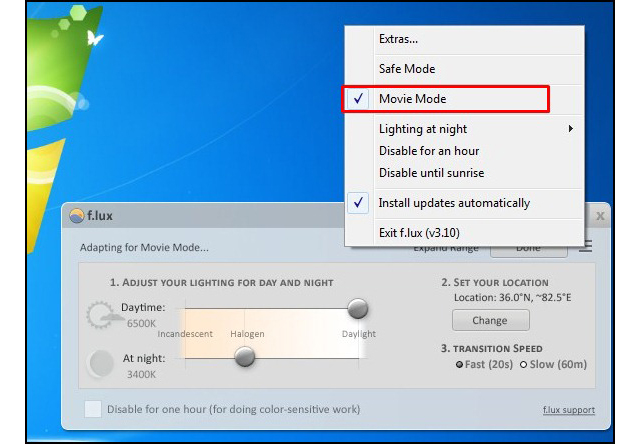Select Fast (20s) transition speed

[x=484, y=364]
